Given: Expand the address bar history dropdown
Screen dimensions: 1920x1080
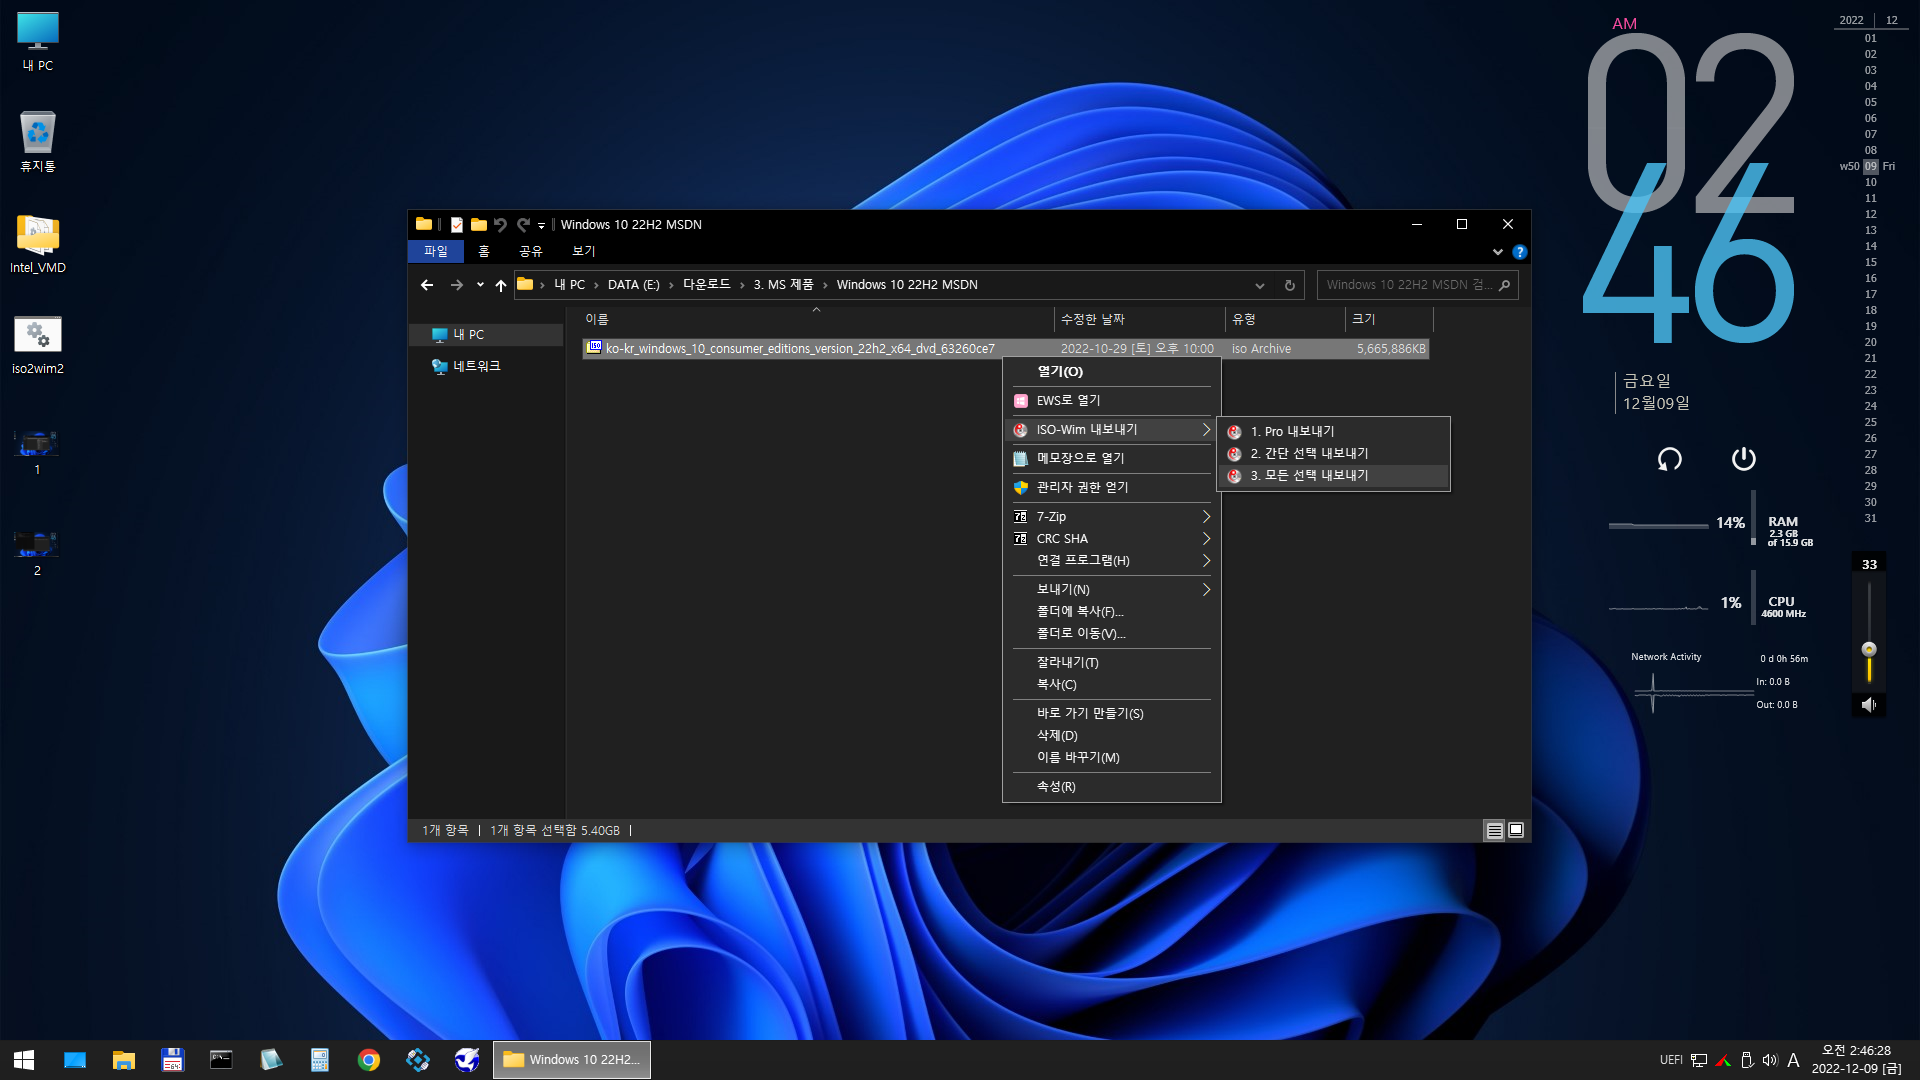Looking at the screenshot, I should click(x=1260, y=285).
